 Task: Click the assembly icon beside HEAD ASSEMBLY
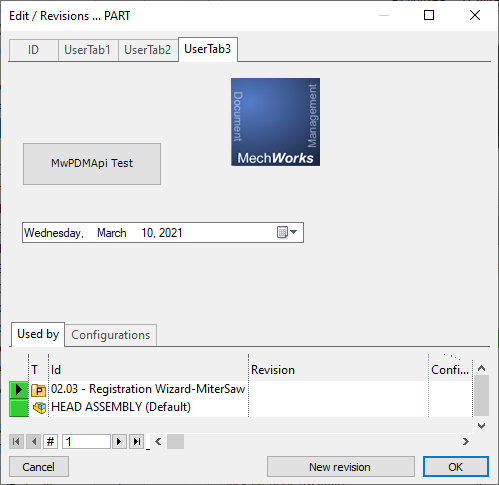coord(39,407)
